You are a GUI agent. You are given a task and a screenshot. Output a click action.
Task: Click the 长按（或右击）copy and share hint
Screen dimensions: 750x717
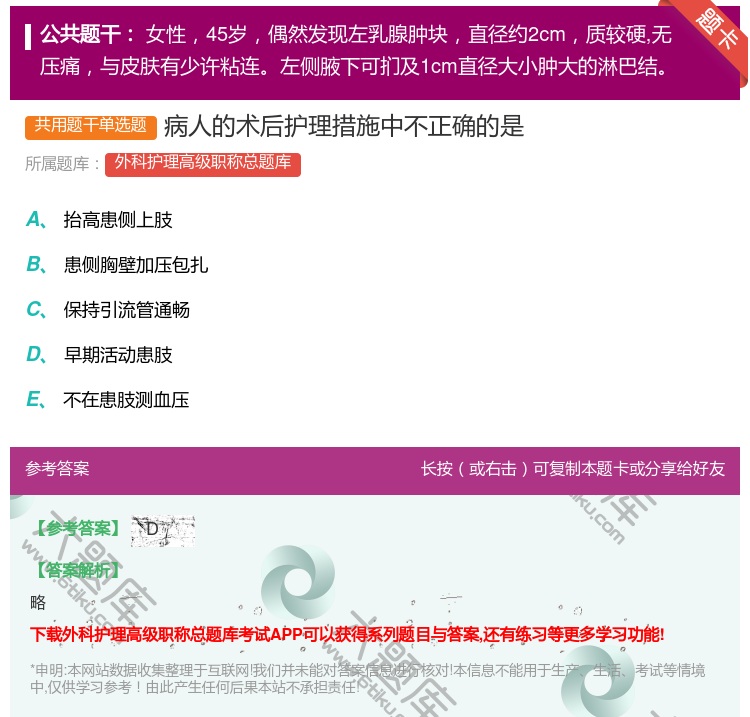tap(572, 469)
